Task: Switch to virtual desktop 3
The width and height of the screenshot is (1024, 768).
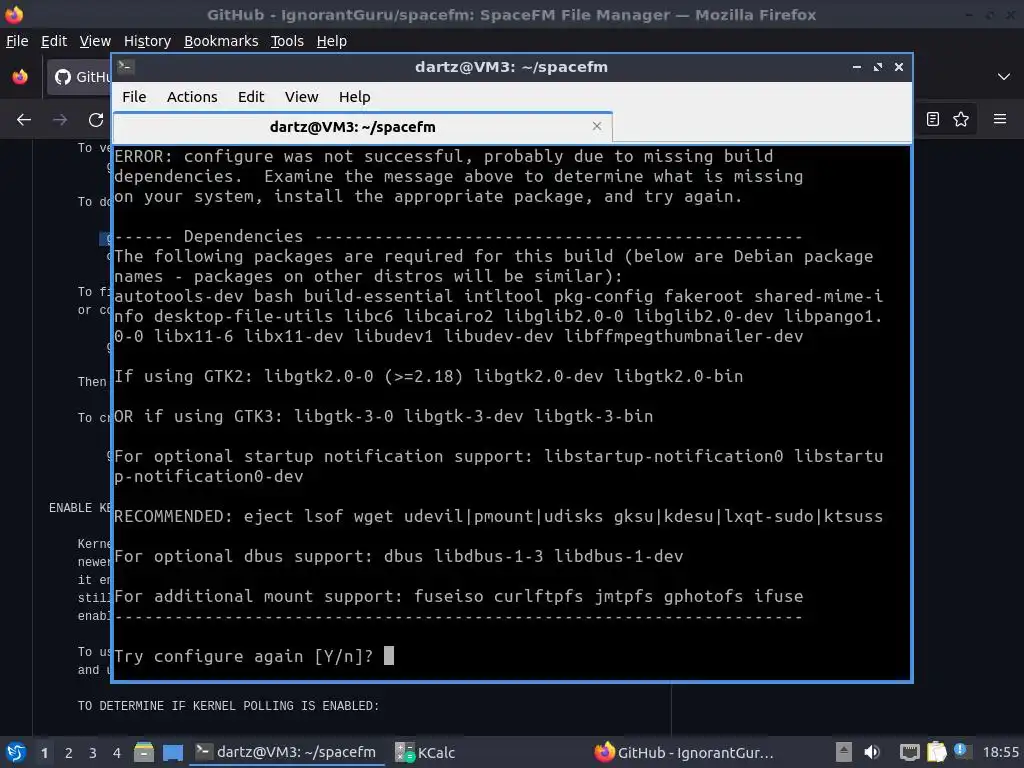Action: (x=93, y=753)
